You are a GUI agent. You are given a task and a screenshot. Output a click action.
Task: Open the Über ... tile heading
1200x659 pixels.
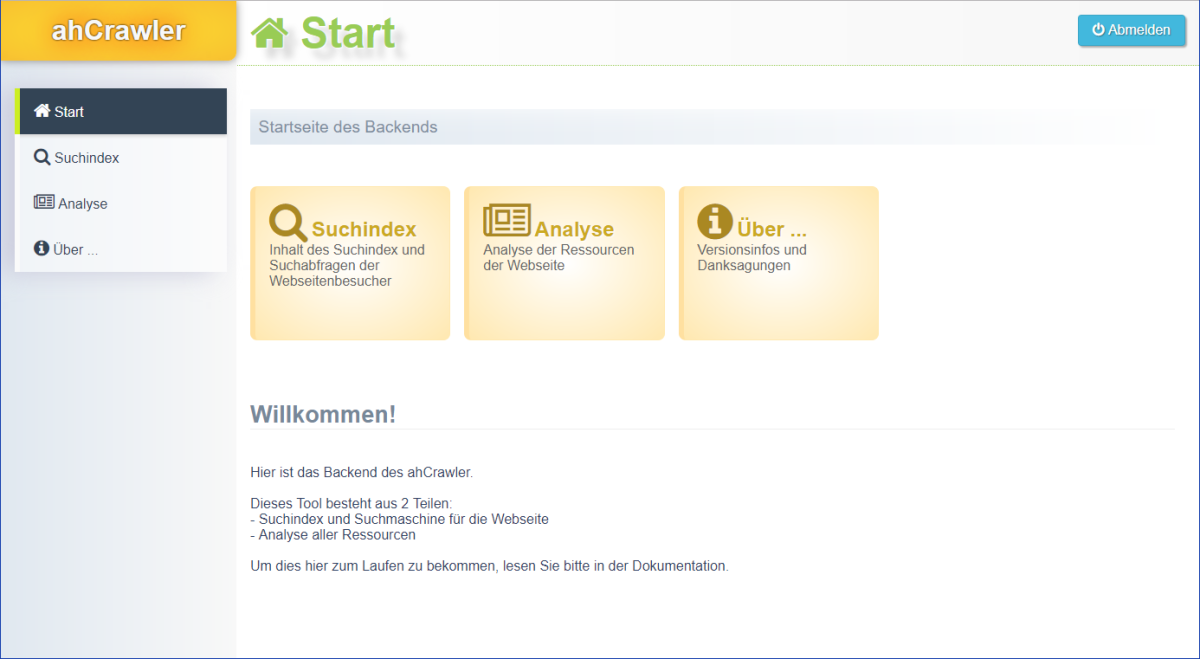point(772,229)
